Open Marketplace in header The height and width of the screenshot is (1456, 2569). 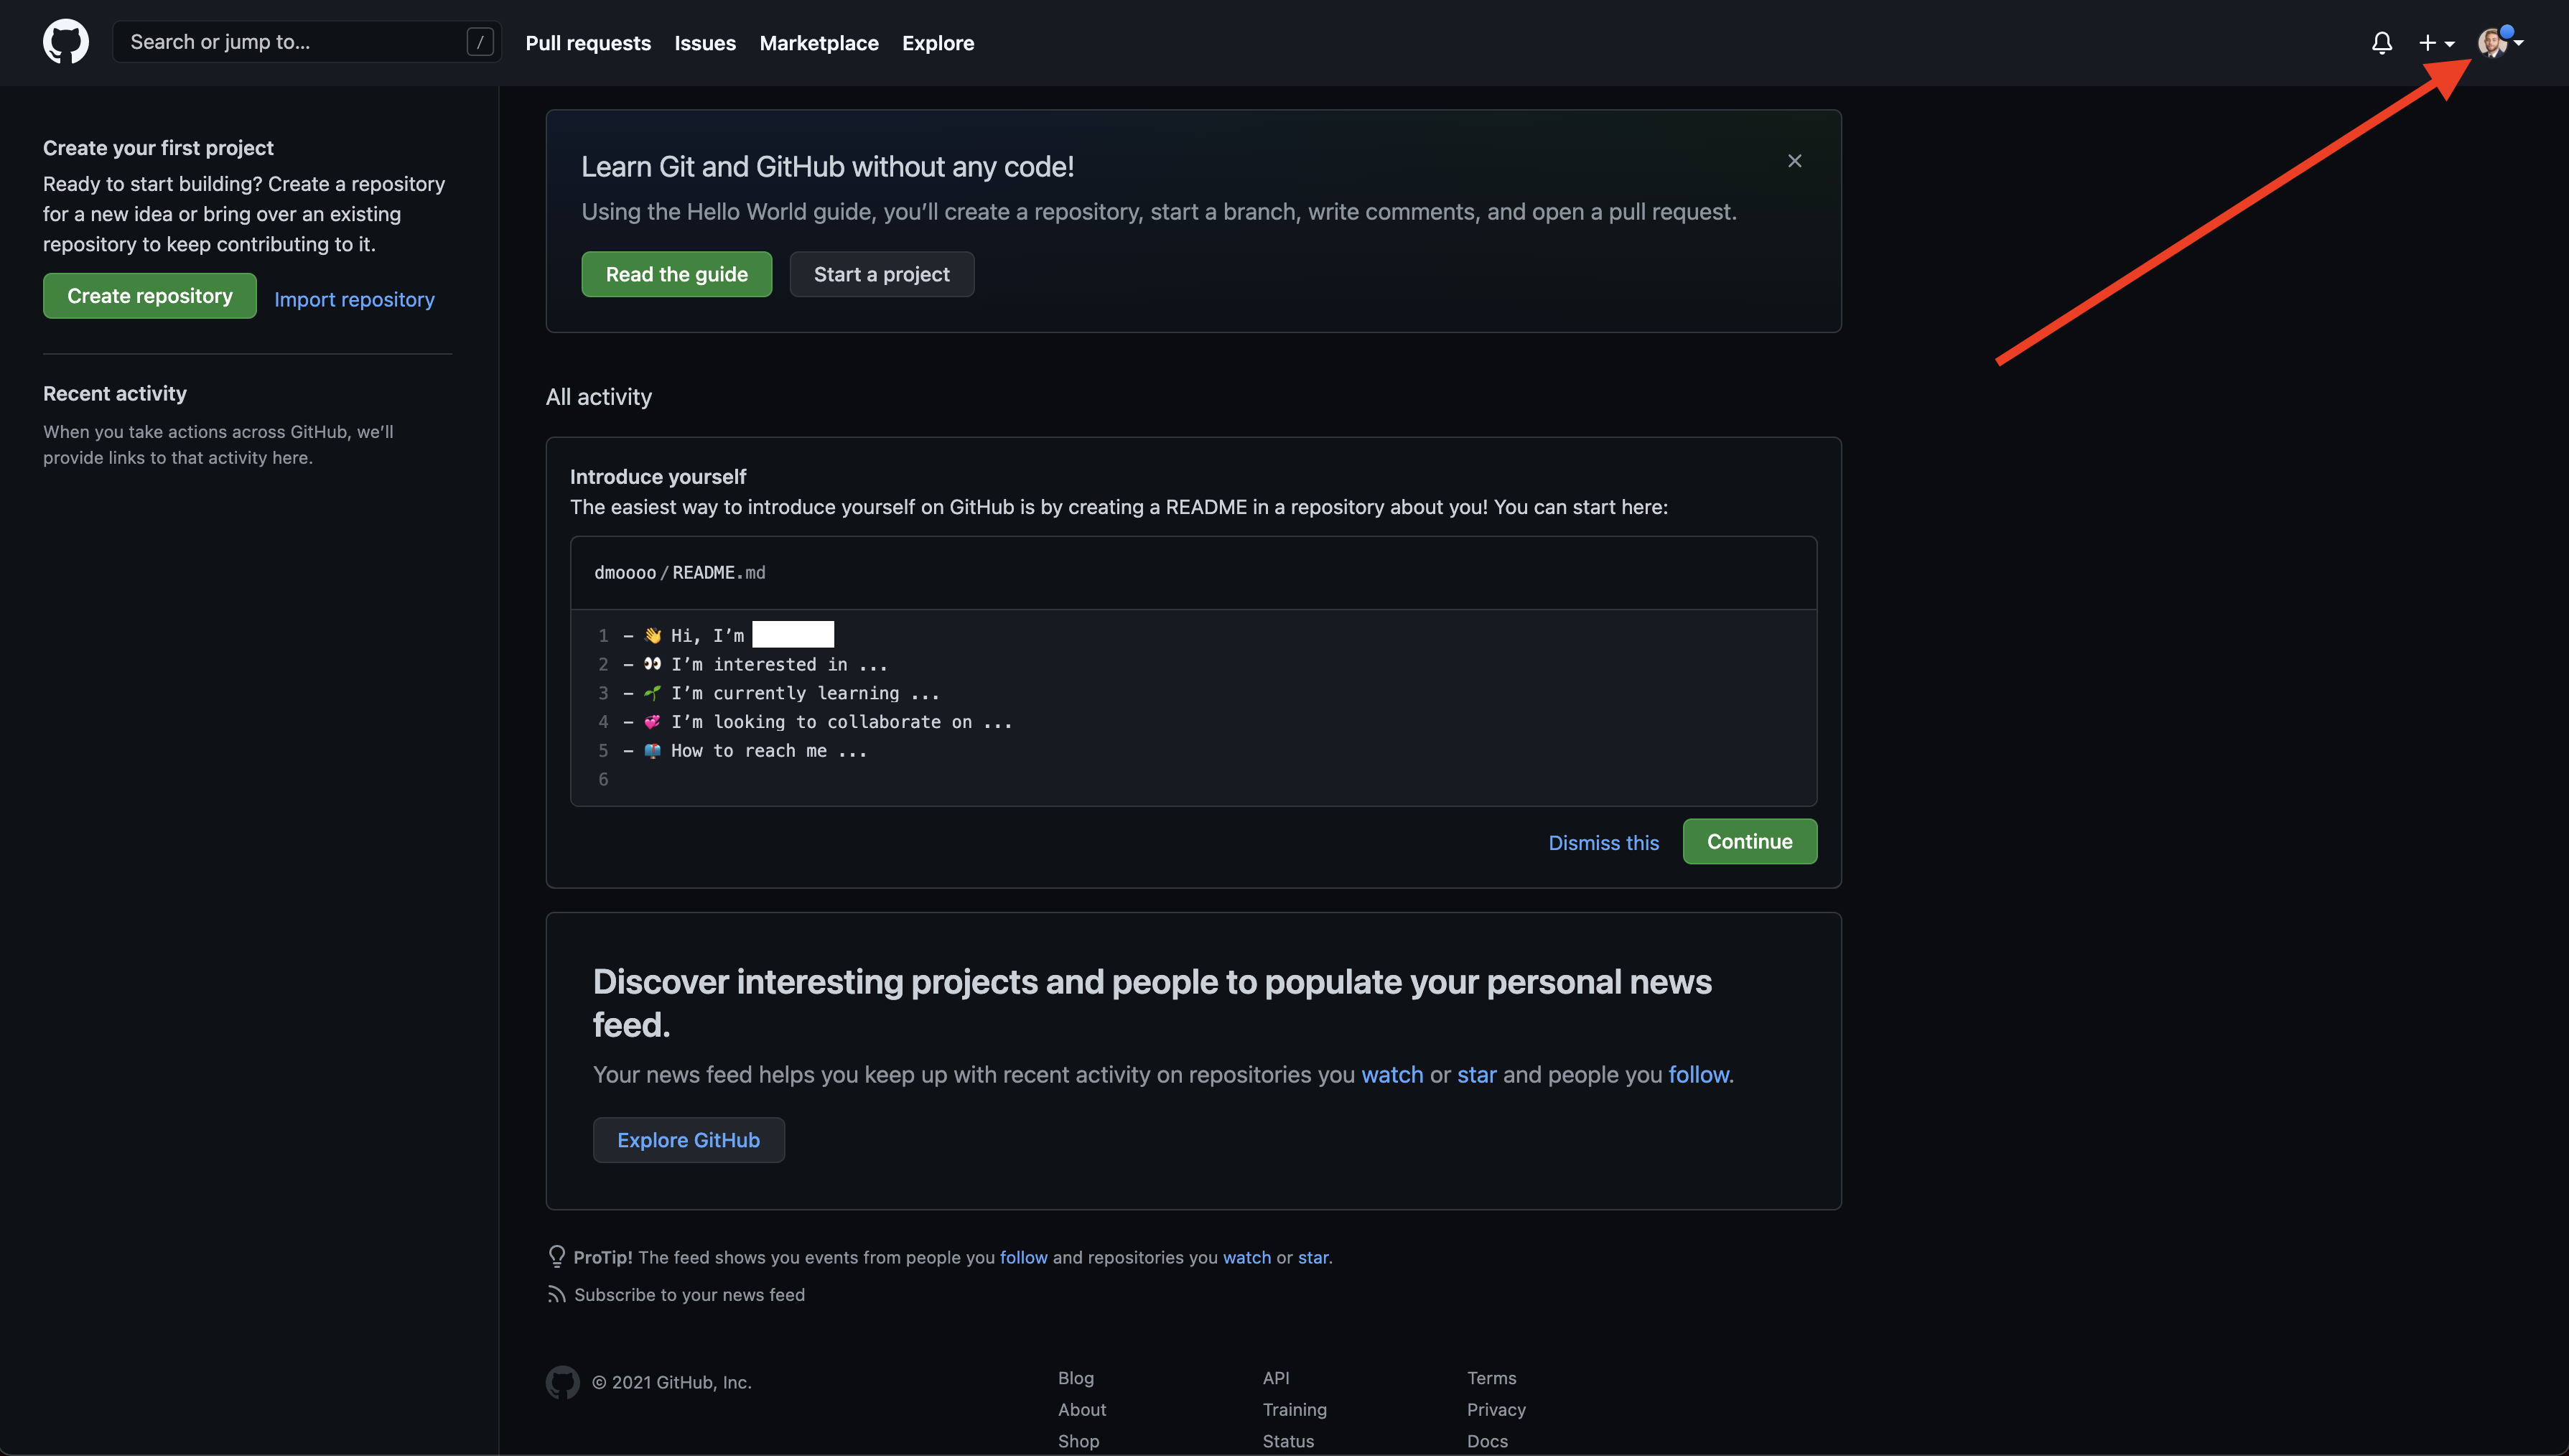(x=819, y=43)
